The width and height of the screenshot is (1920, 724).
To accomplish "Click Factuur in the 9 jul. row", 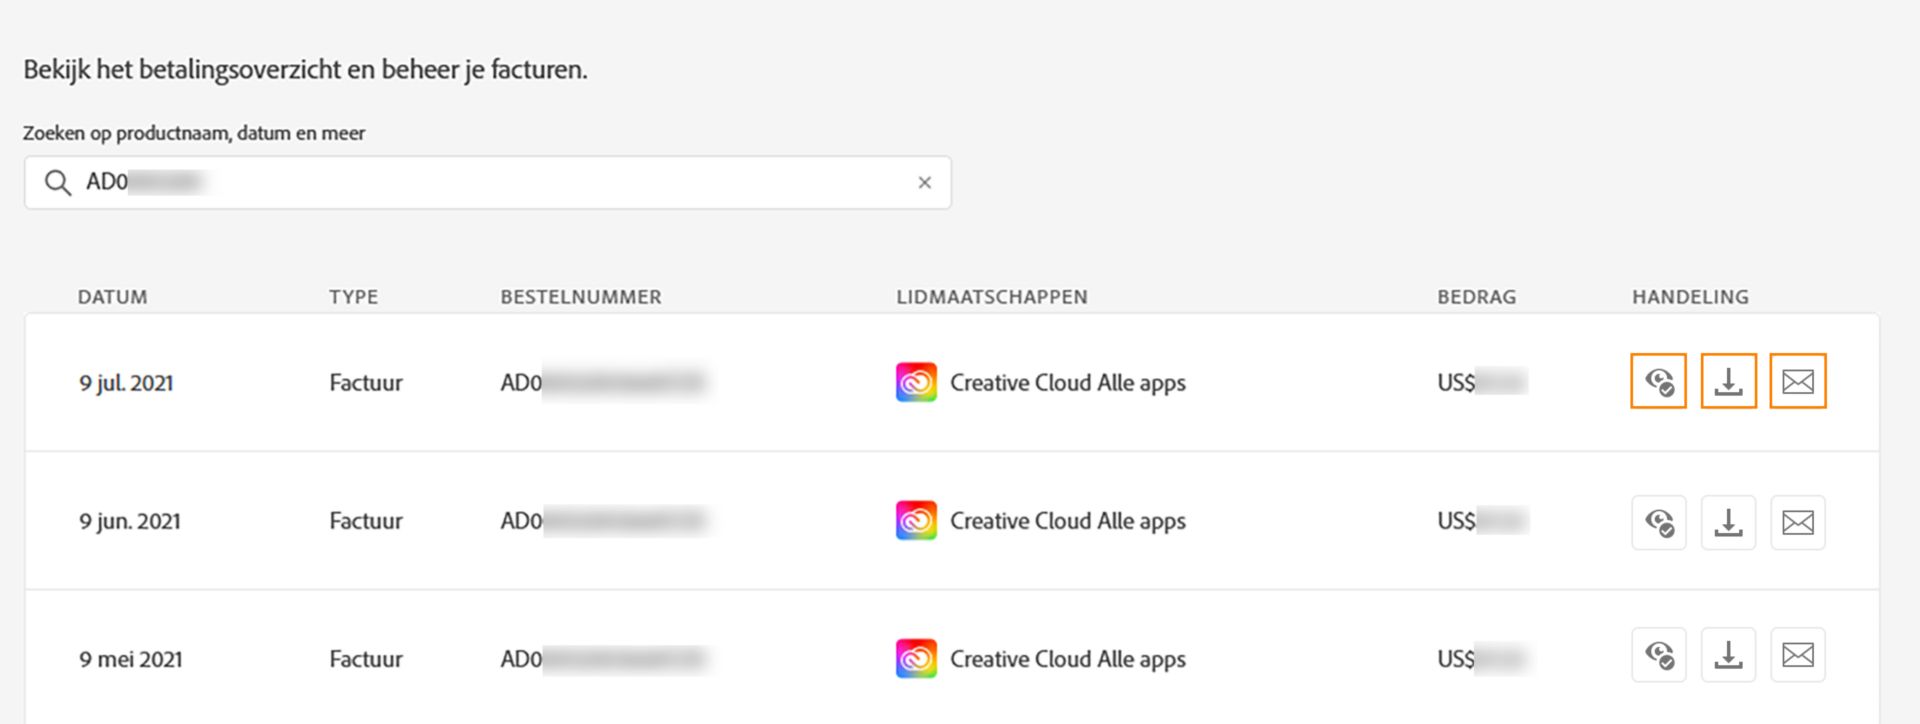I will [x=366, y=383].
